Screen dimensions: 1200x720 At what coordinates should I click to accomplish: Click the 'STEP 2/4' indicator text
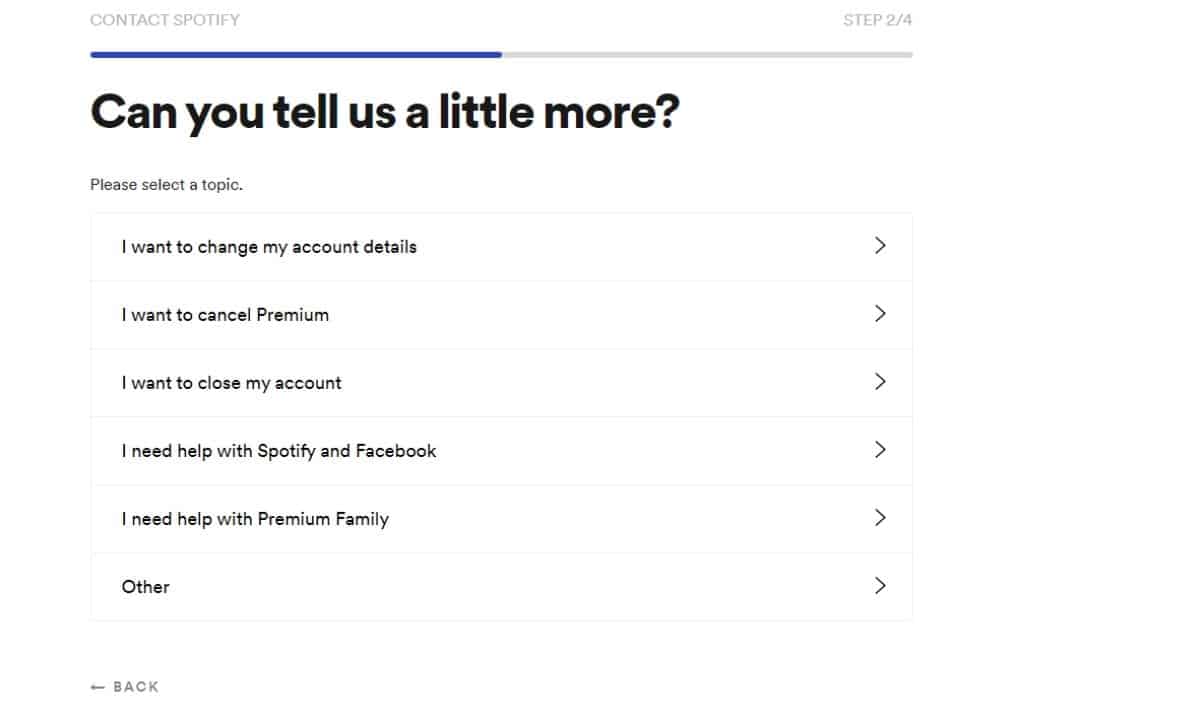click(x=877, y=20)
